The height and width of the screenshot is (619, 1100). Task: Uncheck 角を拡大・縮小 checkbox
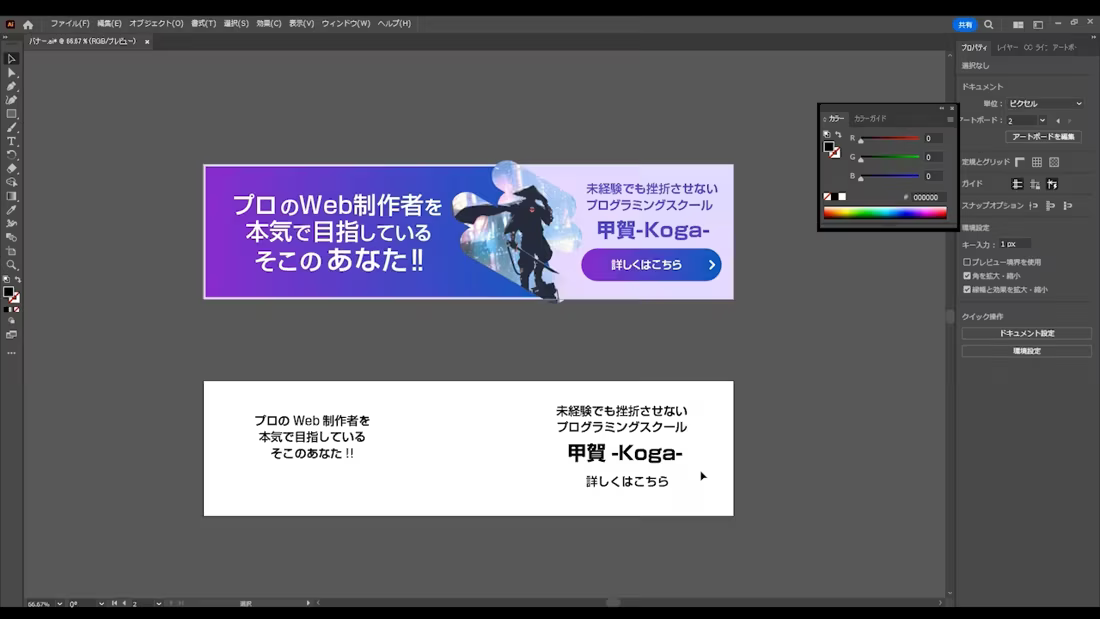coord(967,276)
